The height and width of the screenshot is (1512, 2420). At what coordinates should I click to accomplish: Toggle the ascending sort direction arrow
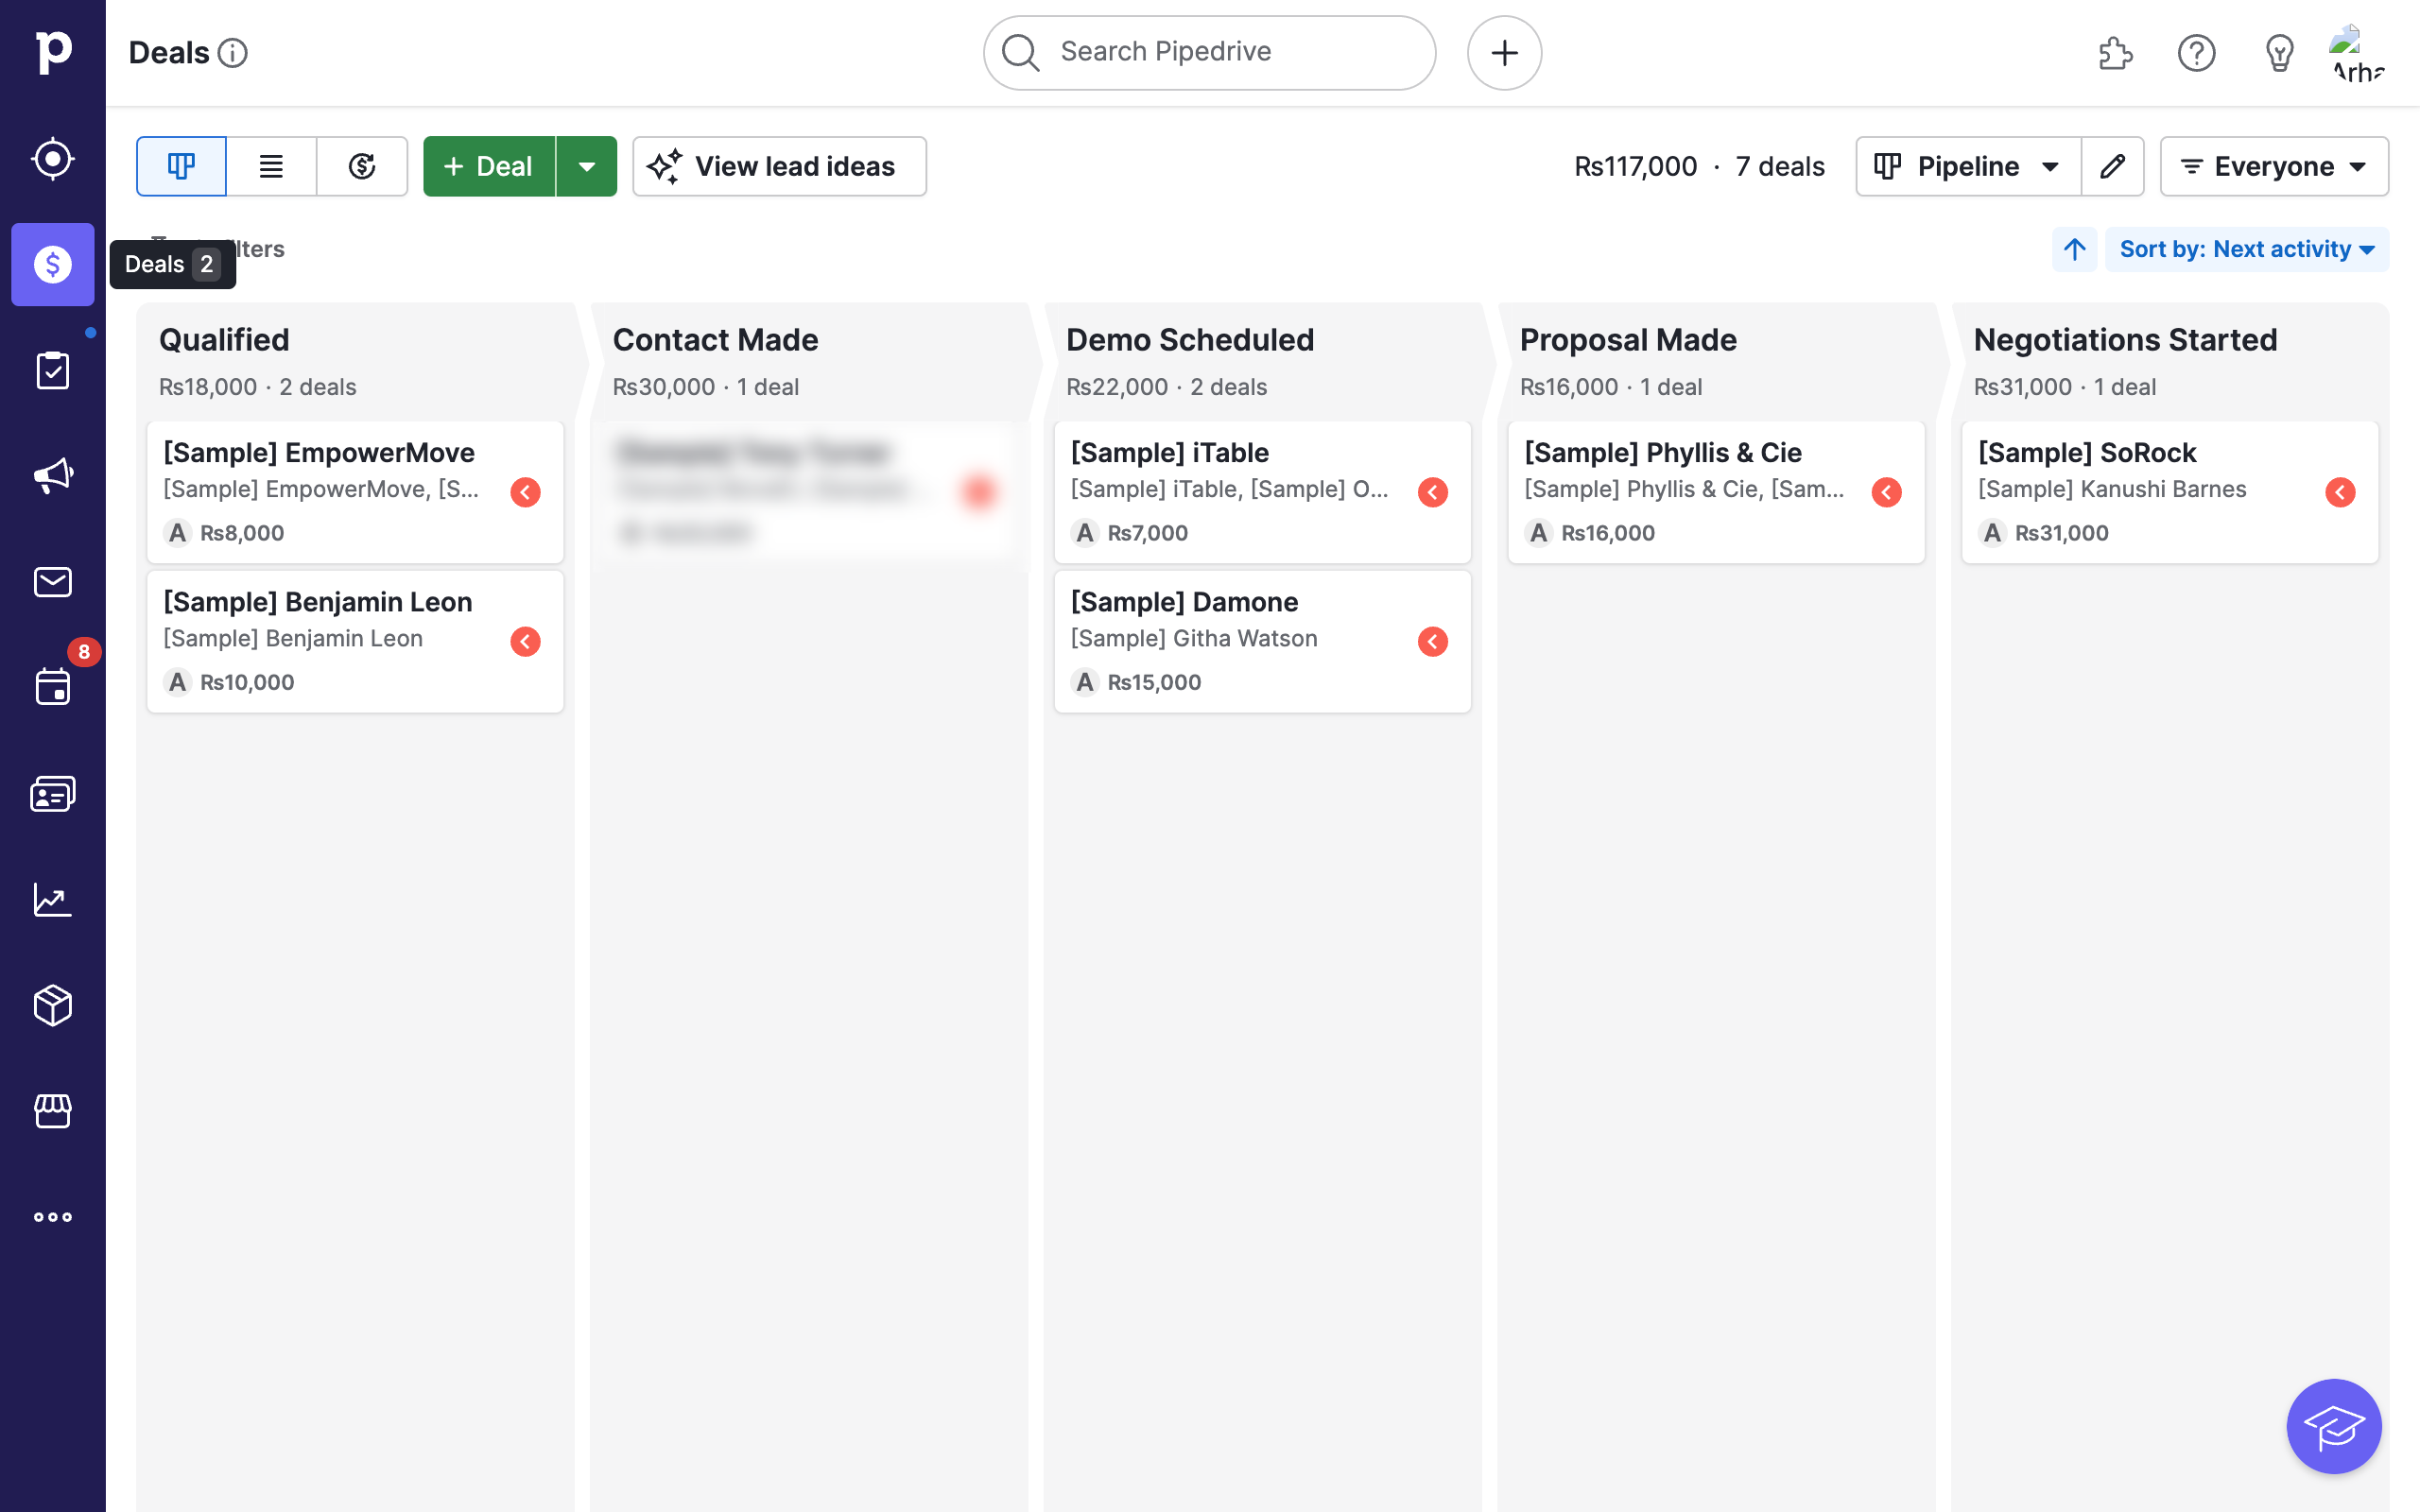pyautogui.click(x=2074, y=249)
